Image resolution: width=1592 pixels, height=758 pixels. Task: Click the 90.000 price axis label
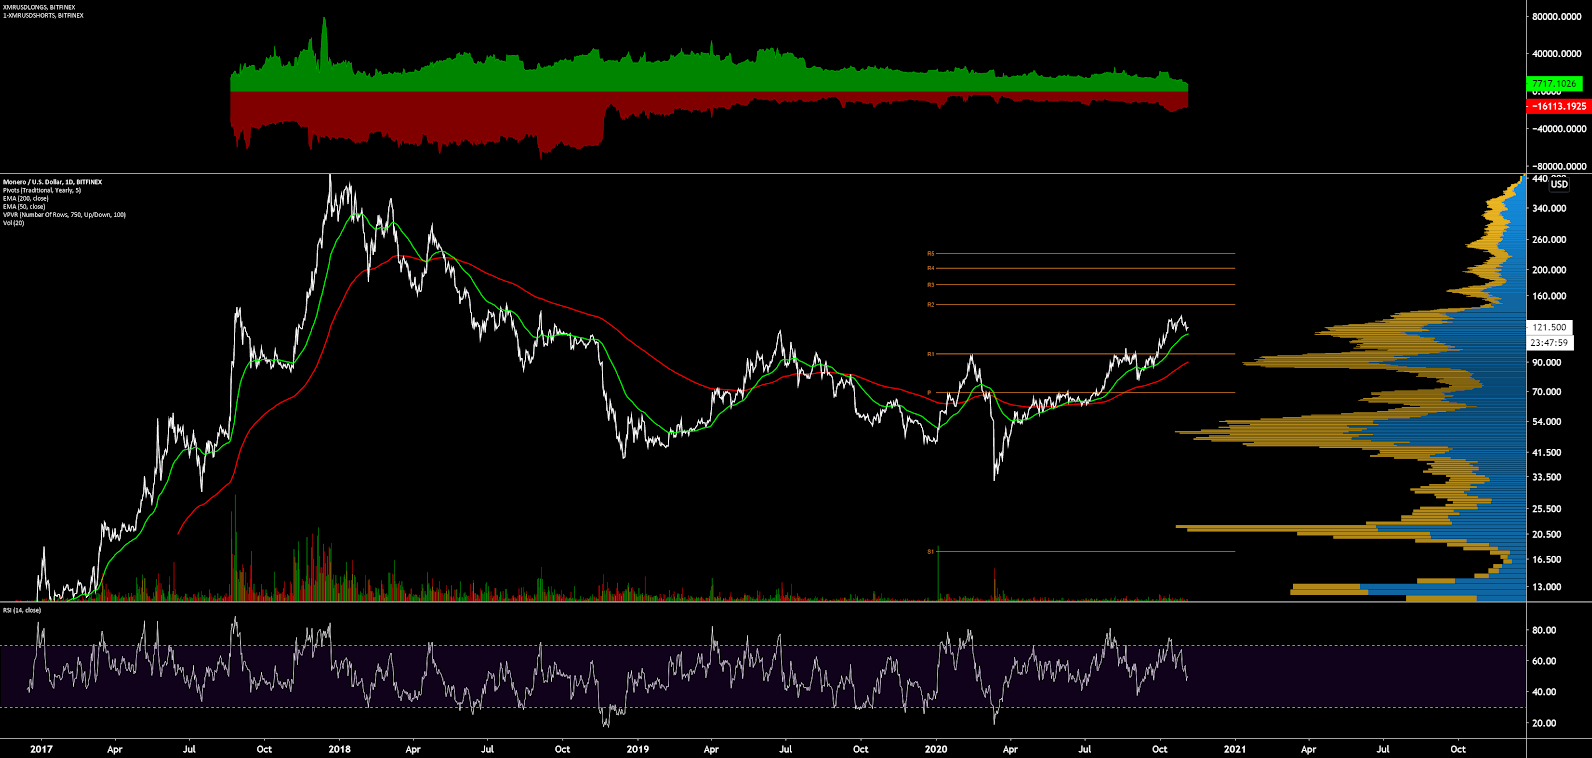1546,362
